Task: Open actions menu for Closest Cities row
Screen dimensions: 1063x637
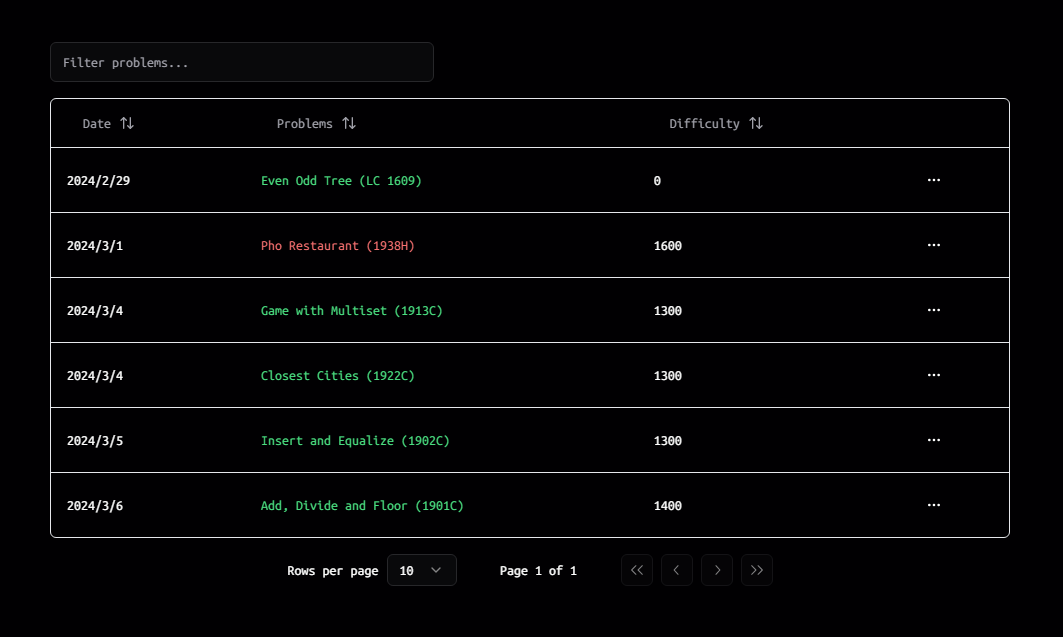Action: pyautogui.click(x=933, y=375)
